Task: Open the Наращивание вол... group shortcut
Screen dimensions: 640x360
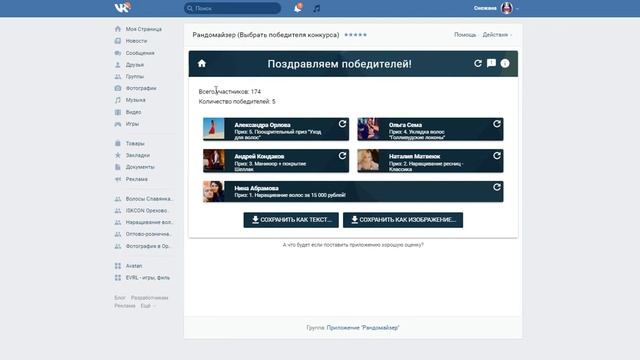Action: [x=149, y=222]
